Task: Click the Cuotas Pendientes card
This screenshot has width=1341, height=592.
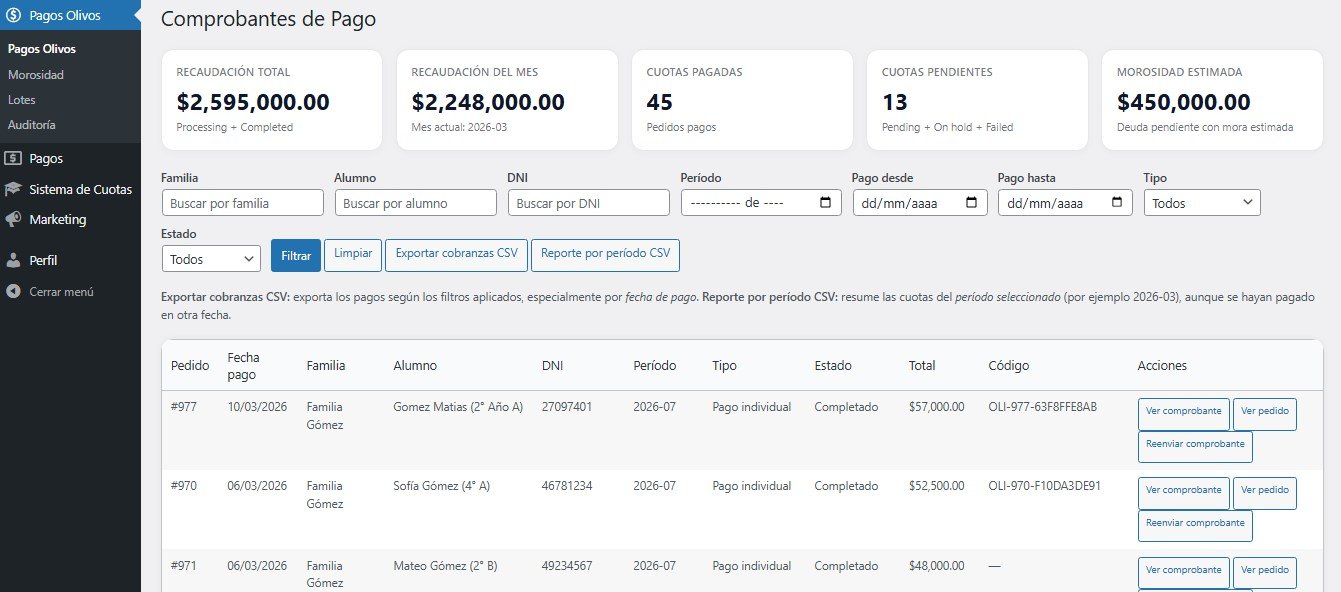Action: [977, 100]
